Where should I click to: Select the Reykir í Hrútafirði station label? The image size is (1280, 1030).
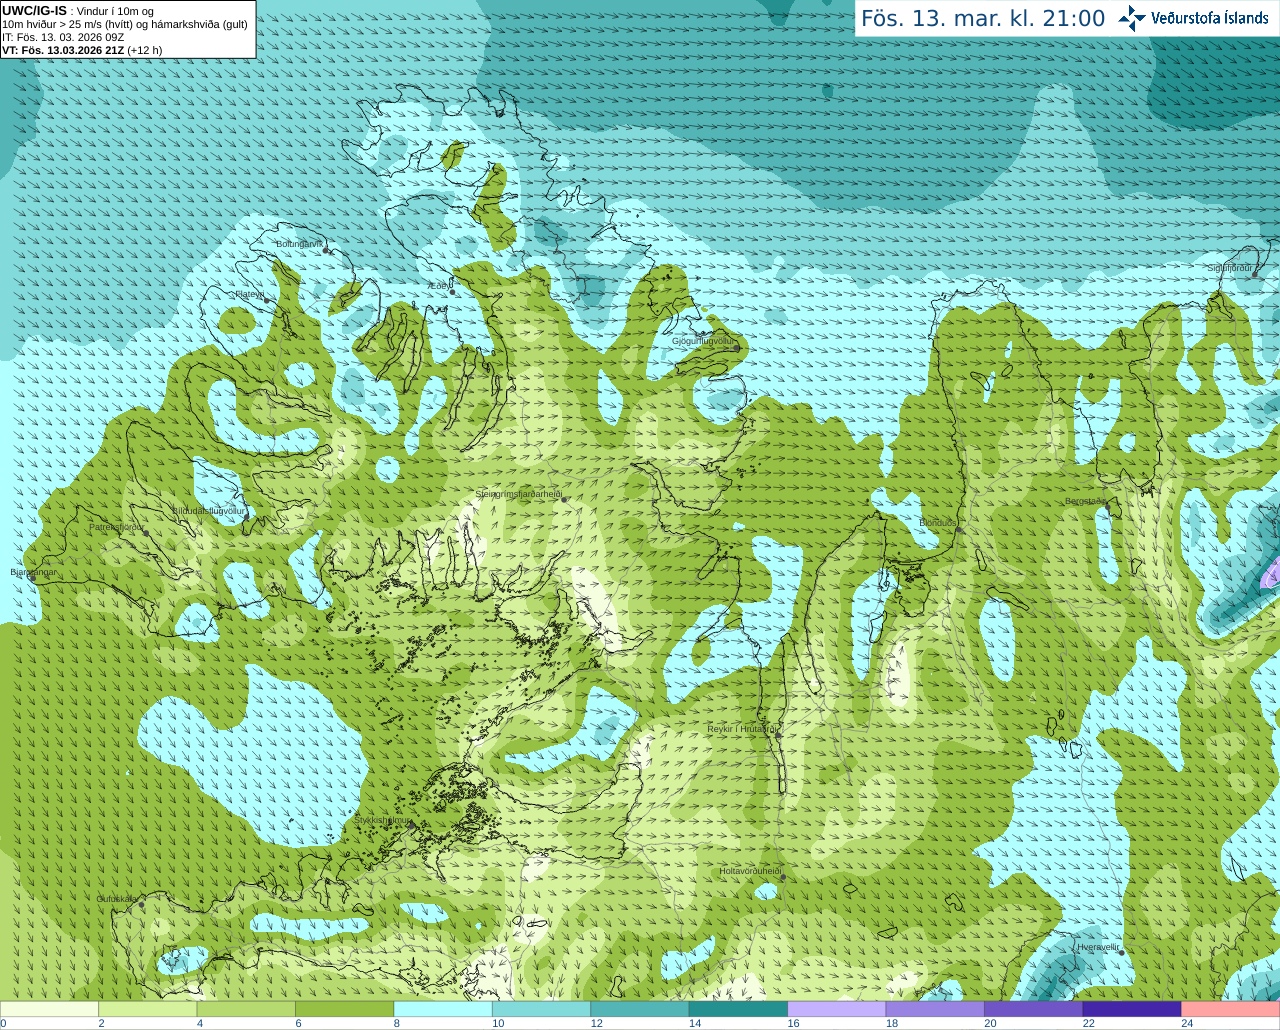coord(742,729)
